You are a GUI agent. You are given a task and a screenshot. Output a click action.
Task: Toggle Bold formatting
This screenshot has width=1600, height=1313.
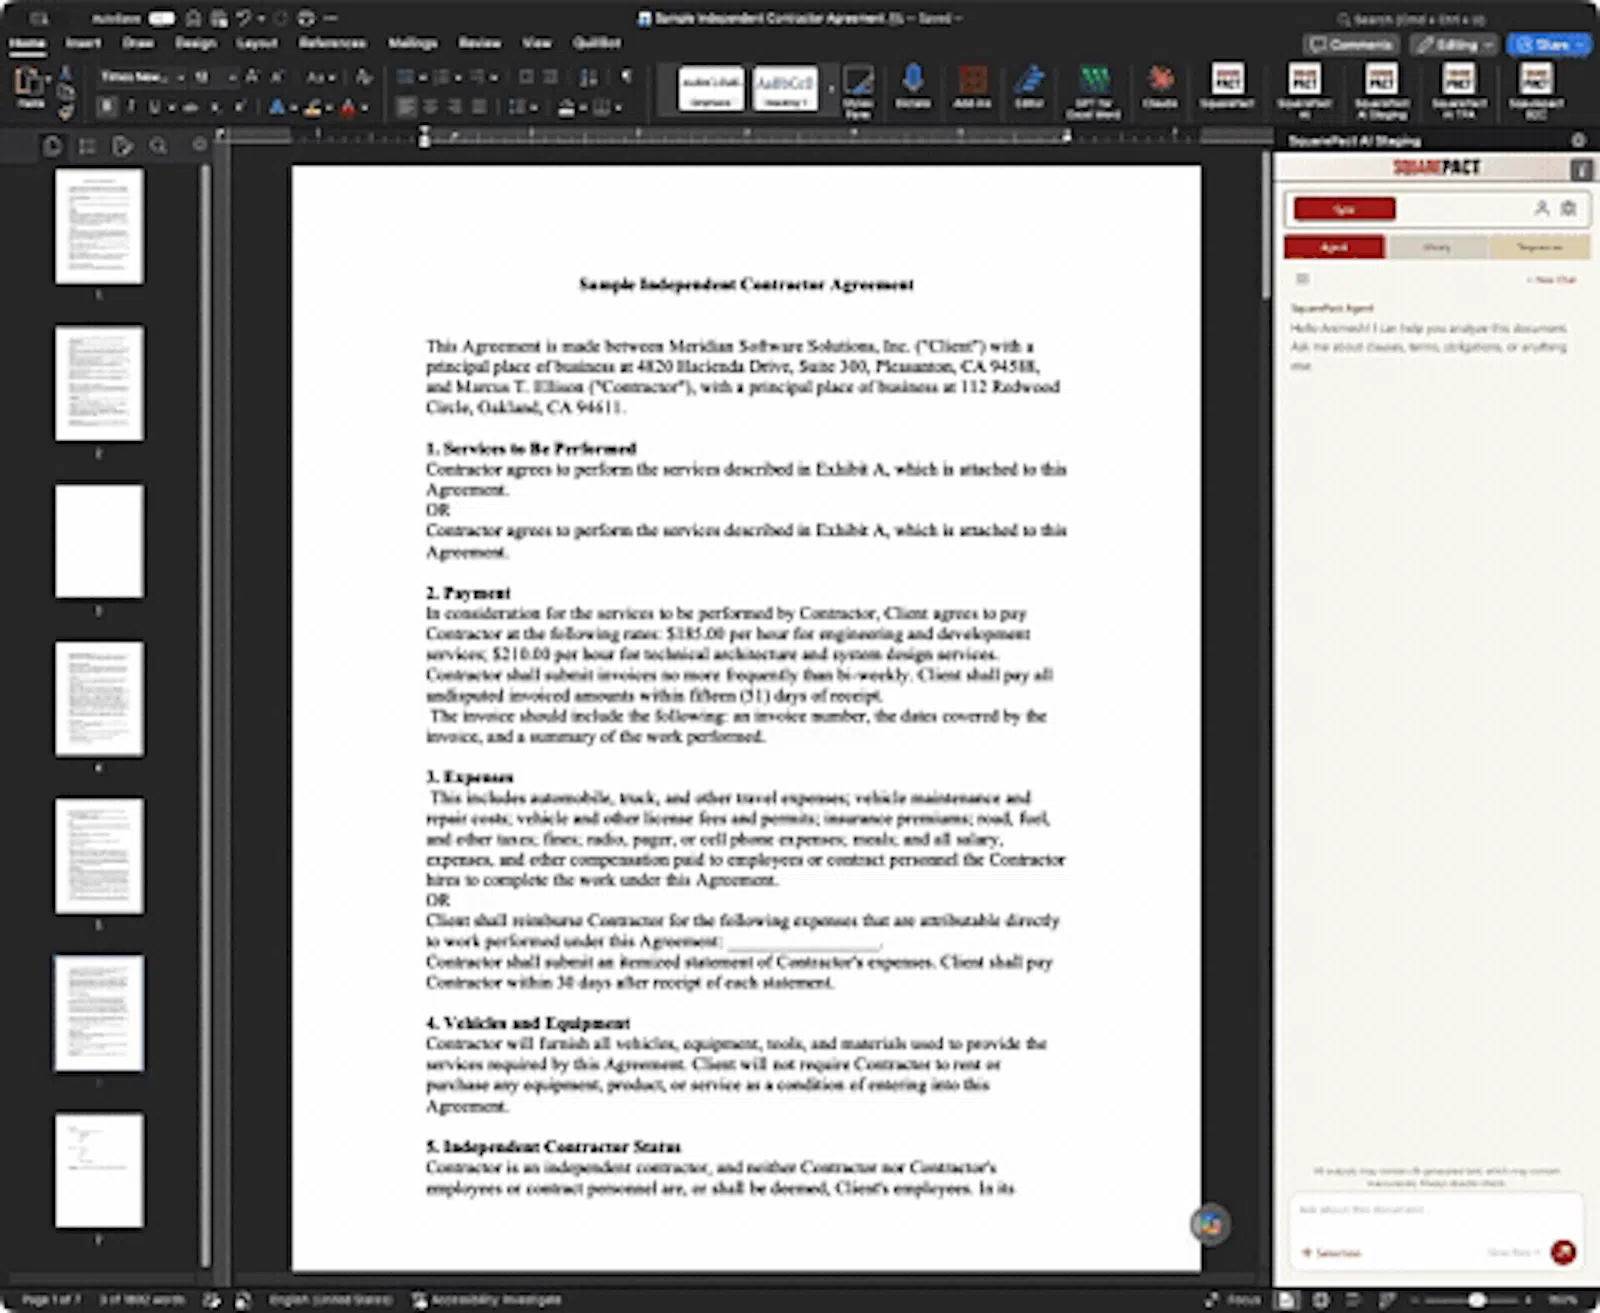click(107, 107)
